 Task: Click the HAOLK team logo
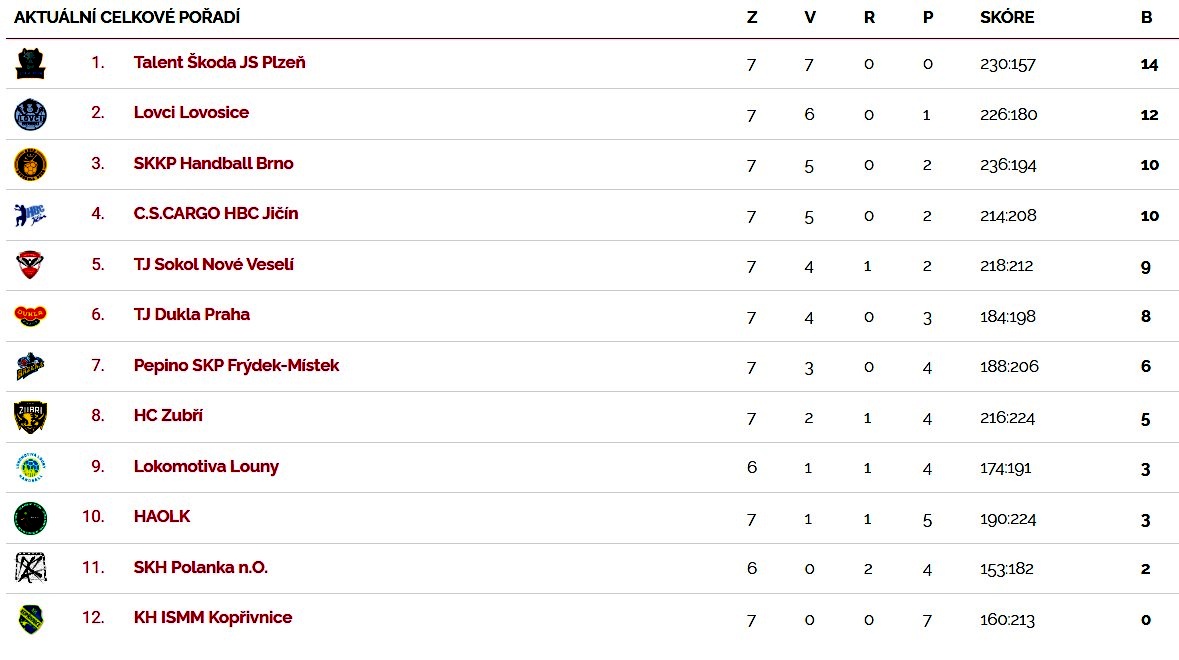coord(30,518)
